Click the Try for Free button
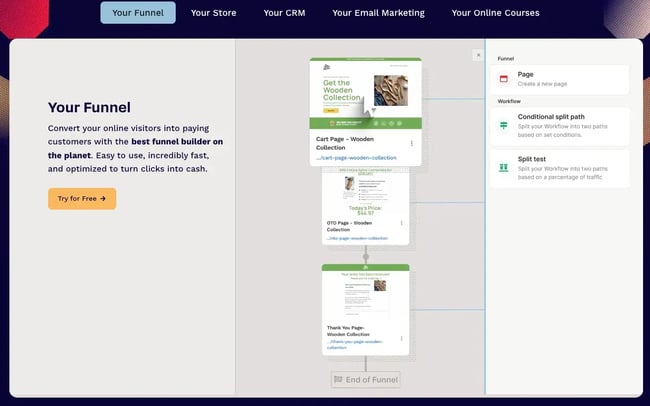 [82, 199]
